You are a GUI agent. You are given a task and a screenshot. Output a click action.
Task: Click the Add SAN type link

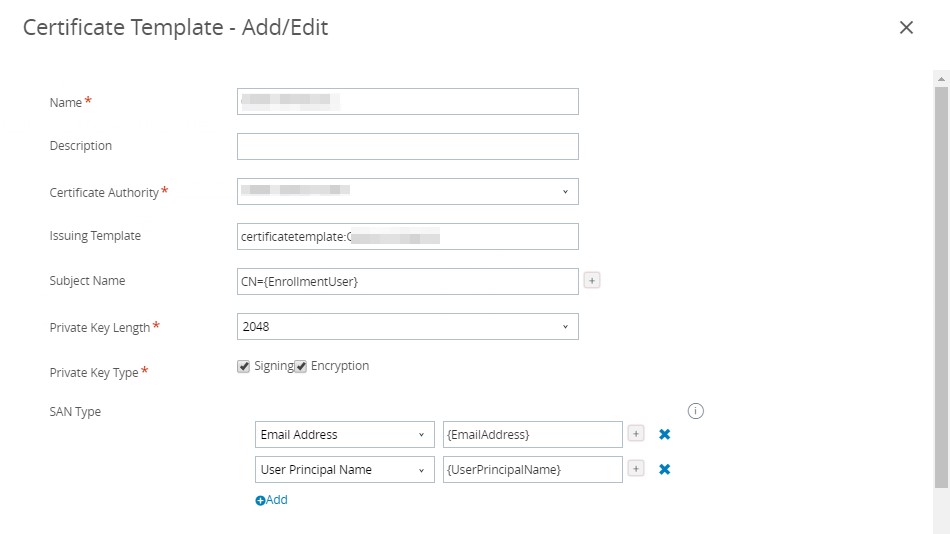272,500
